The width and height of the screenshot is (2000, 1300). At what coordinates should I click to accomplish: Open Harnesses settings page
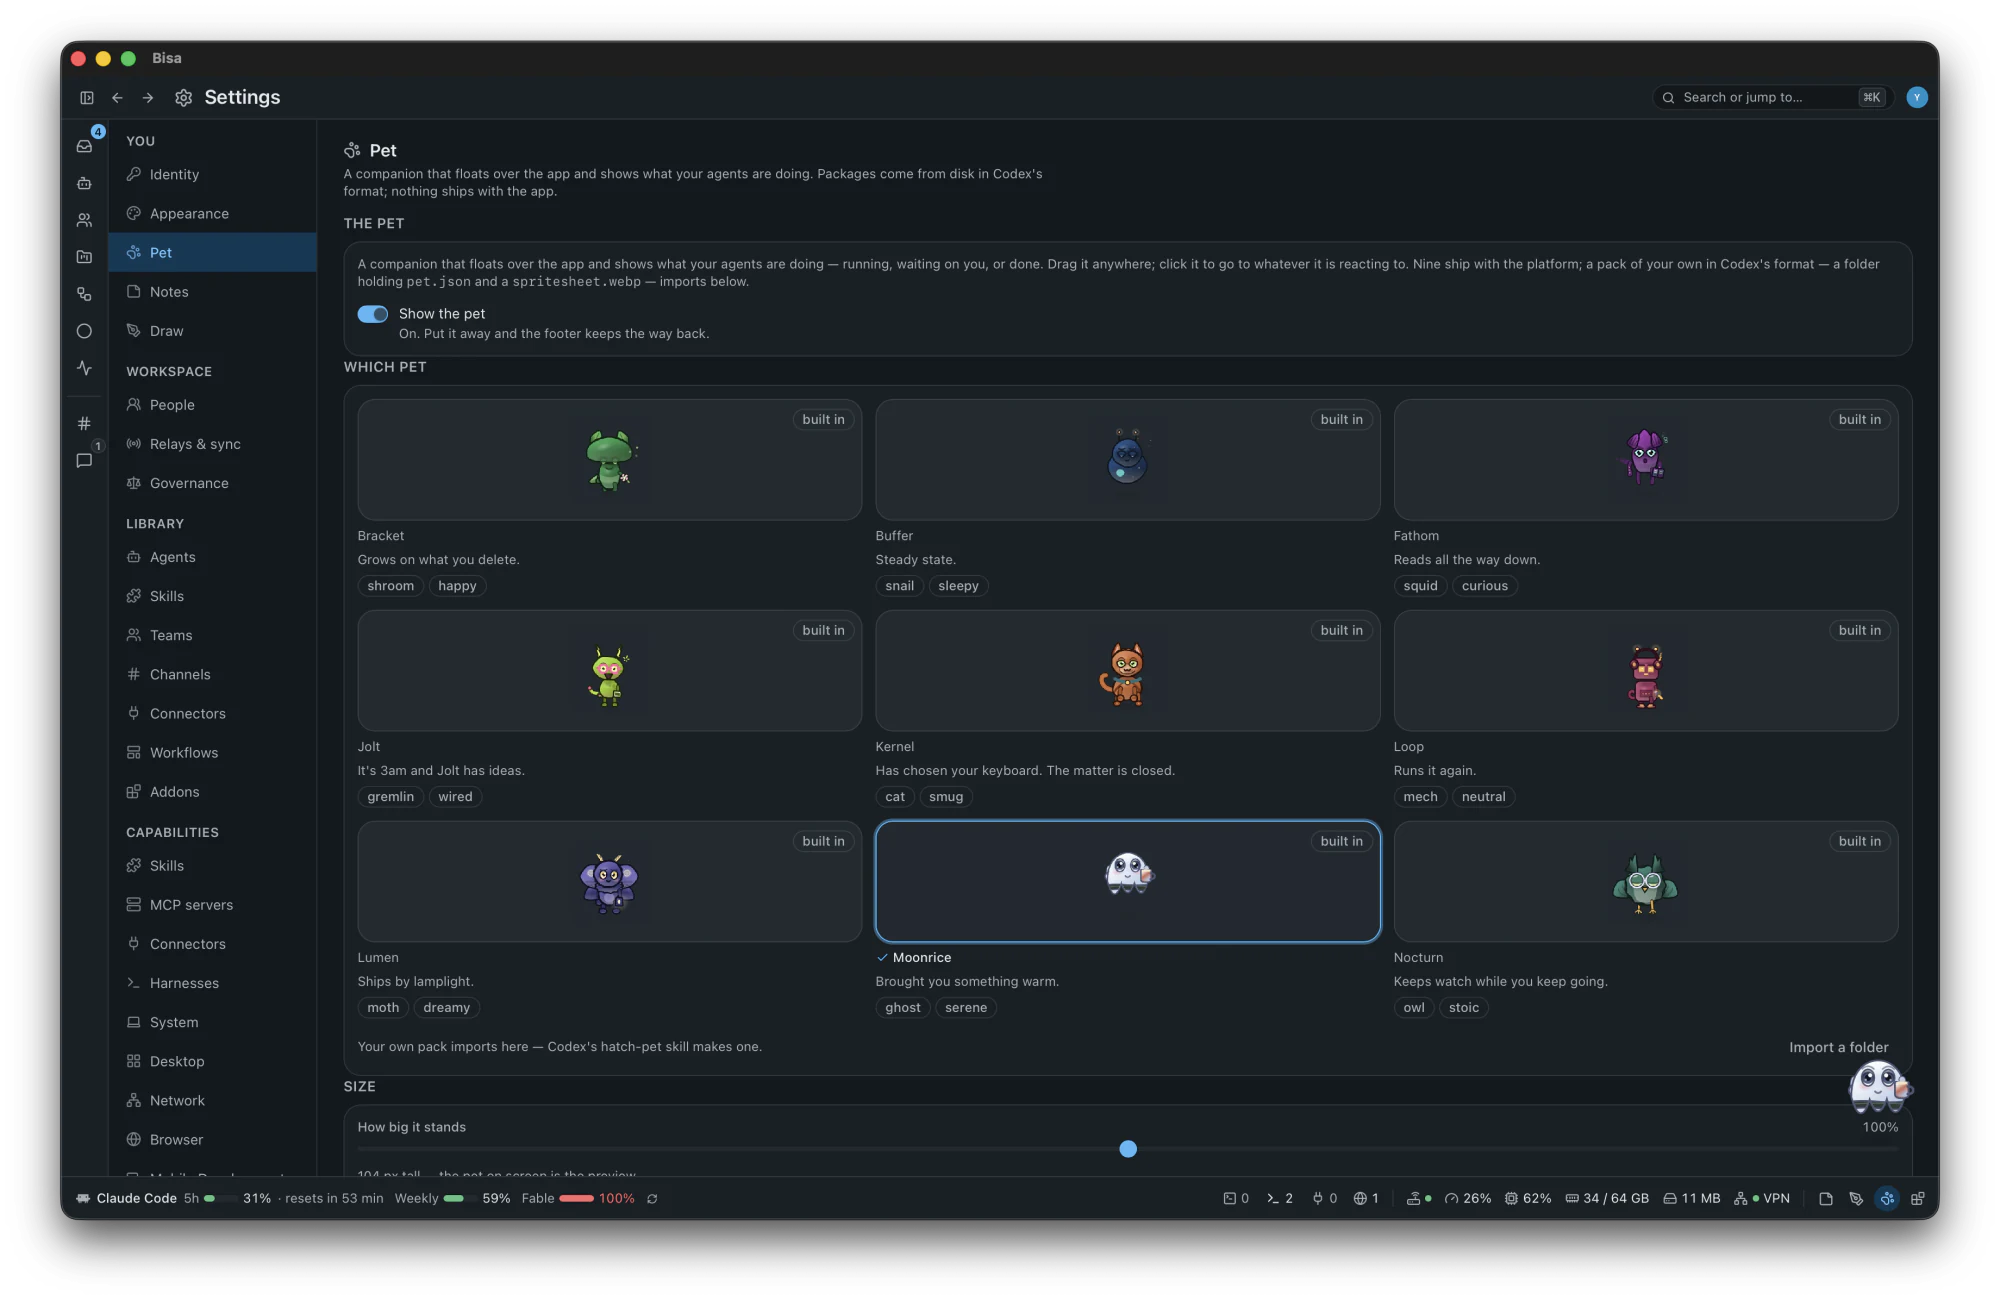pyautogui.click(x=212, y=983)
